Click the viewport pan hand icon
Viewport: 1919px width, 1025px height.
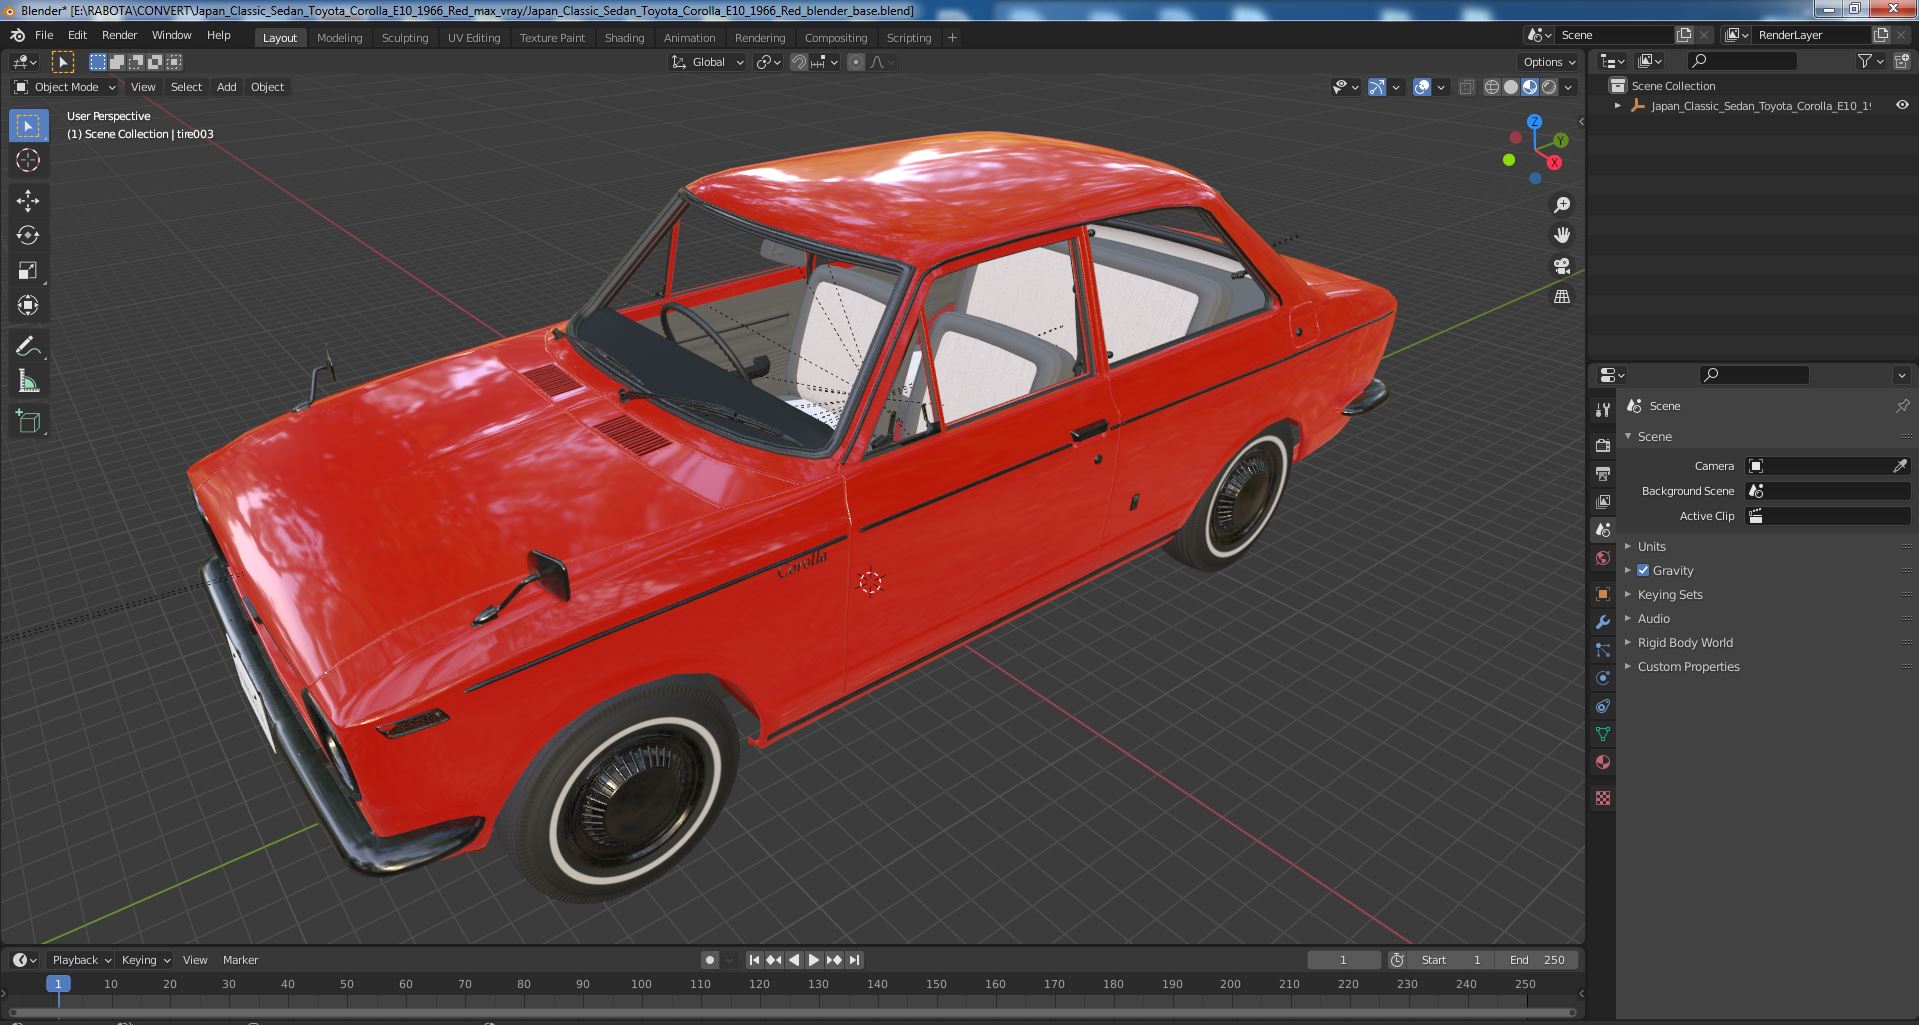coord(1561,235)
